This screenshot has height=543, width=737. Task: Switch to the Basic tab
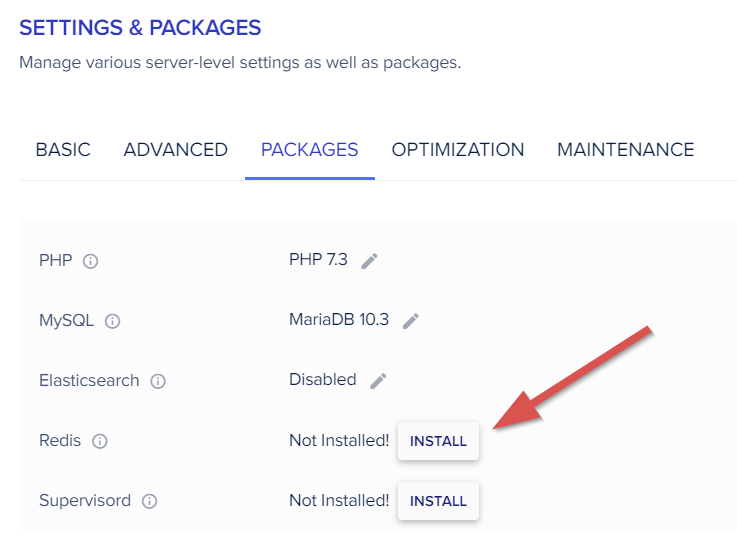[x=63, y=150]
